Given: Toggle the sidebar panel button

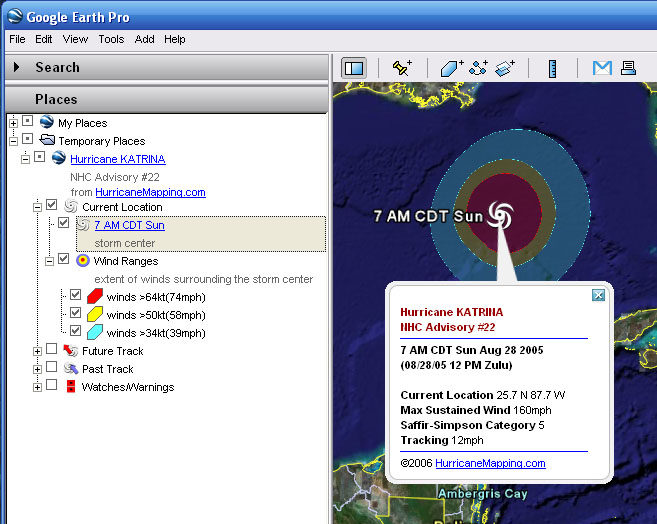Looking at the screenshot, I should [x=354, y=68].
